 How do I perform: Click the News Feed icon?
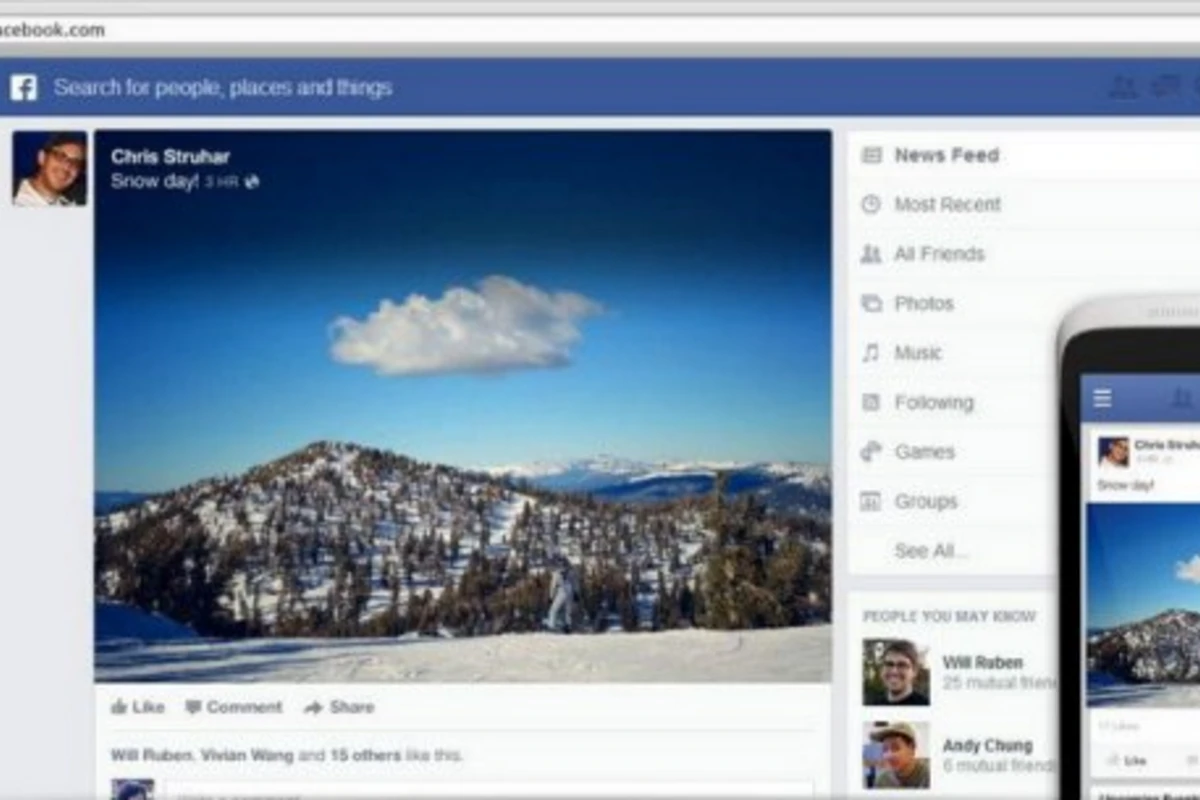coord(872,155)
